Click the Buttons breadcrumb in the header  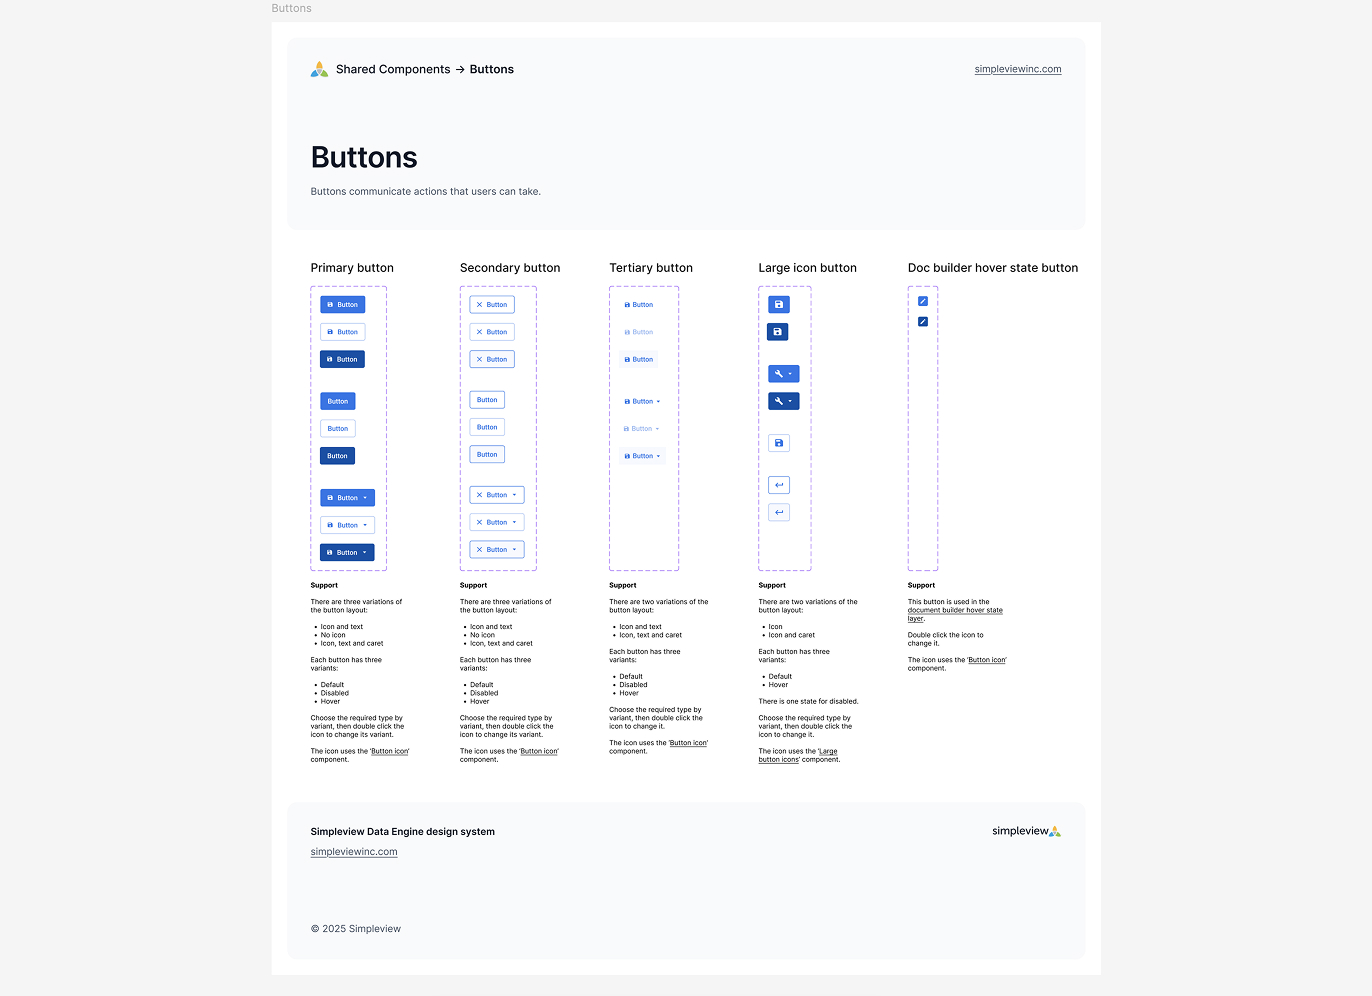click(x=492, y=69)
